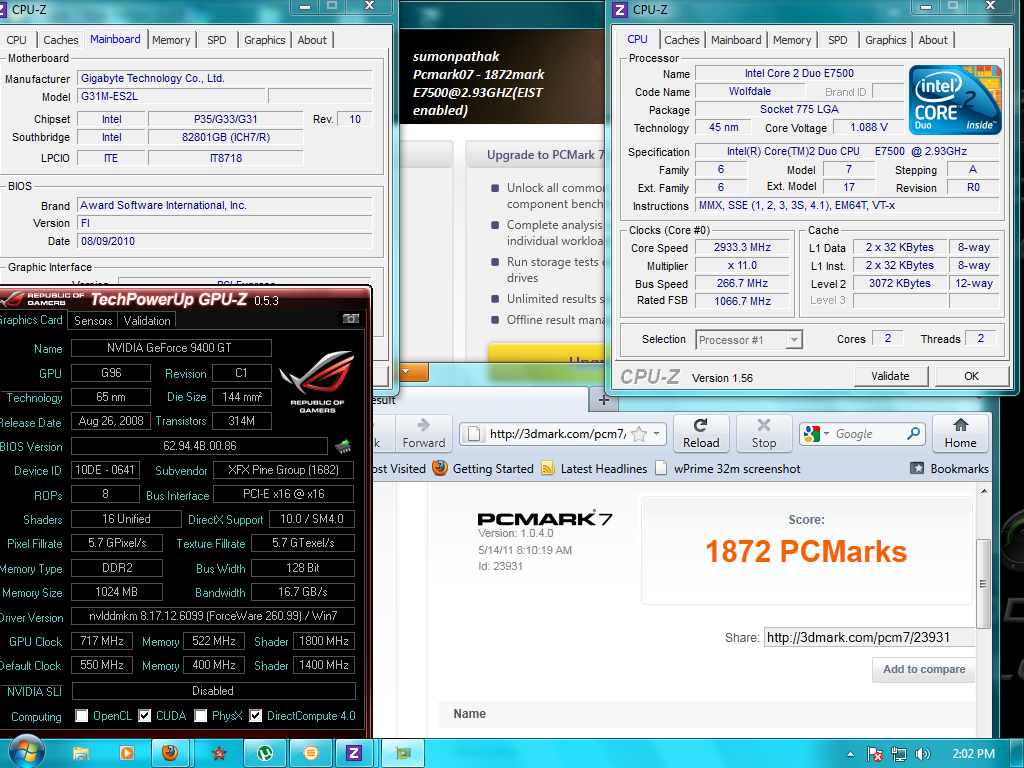The width and height of the screenshot is (1024, 768).
Task: Open SPD tab in right CPU-Z window
Action: (x=837, y=40)
